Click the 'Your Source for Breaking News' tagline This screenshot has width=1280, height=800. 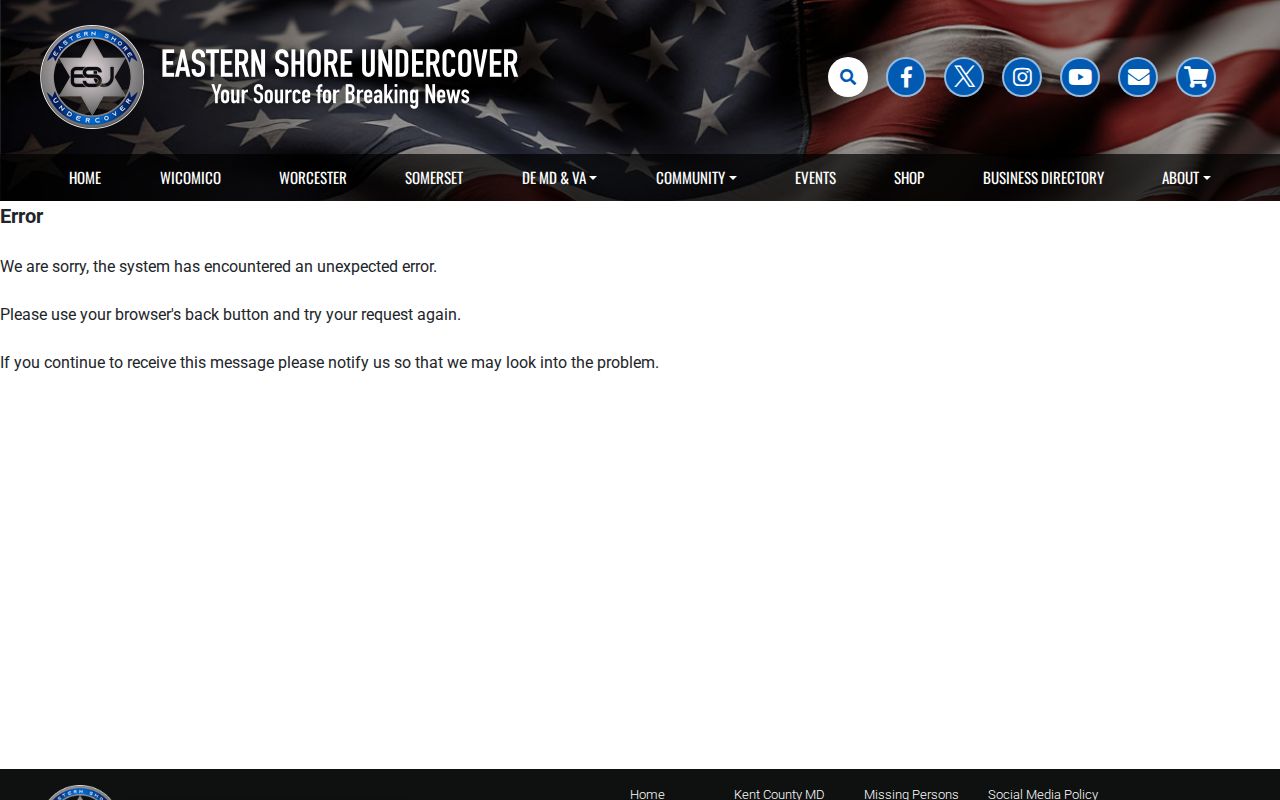tap(340, 95)
